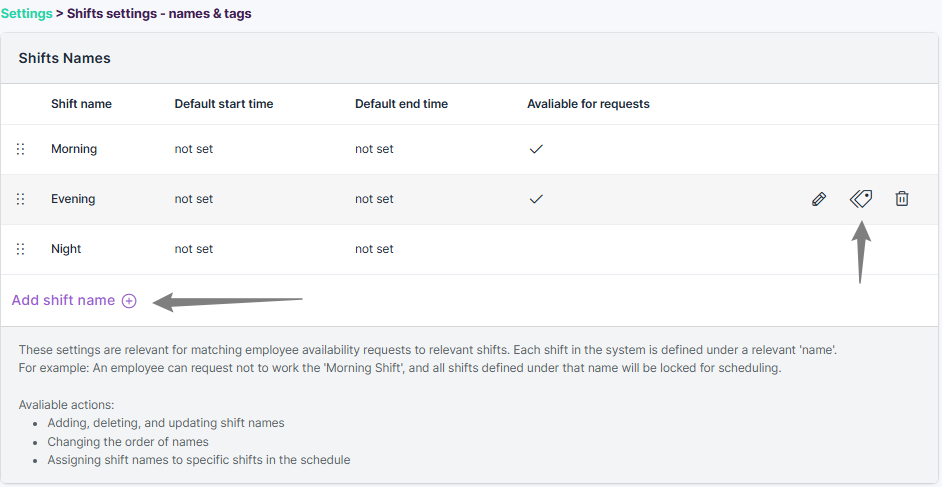Toggle Evening's available for requests checkmark

(536, 199)
